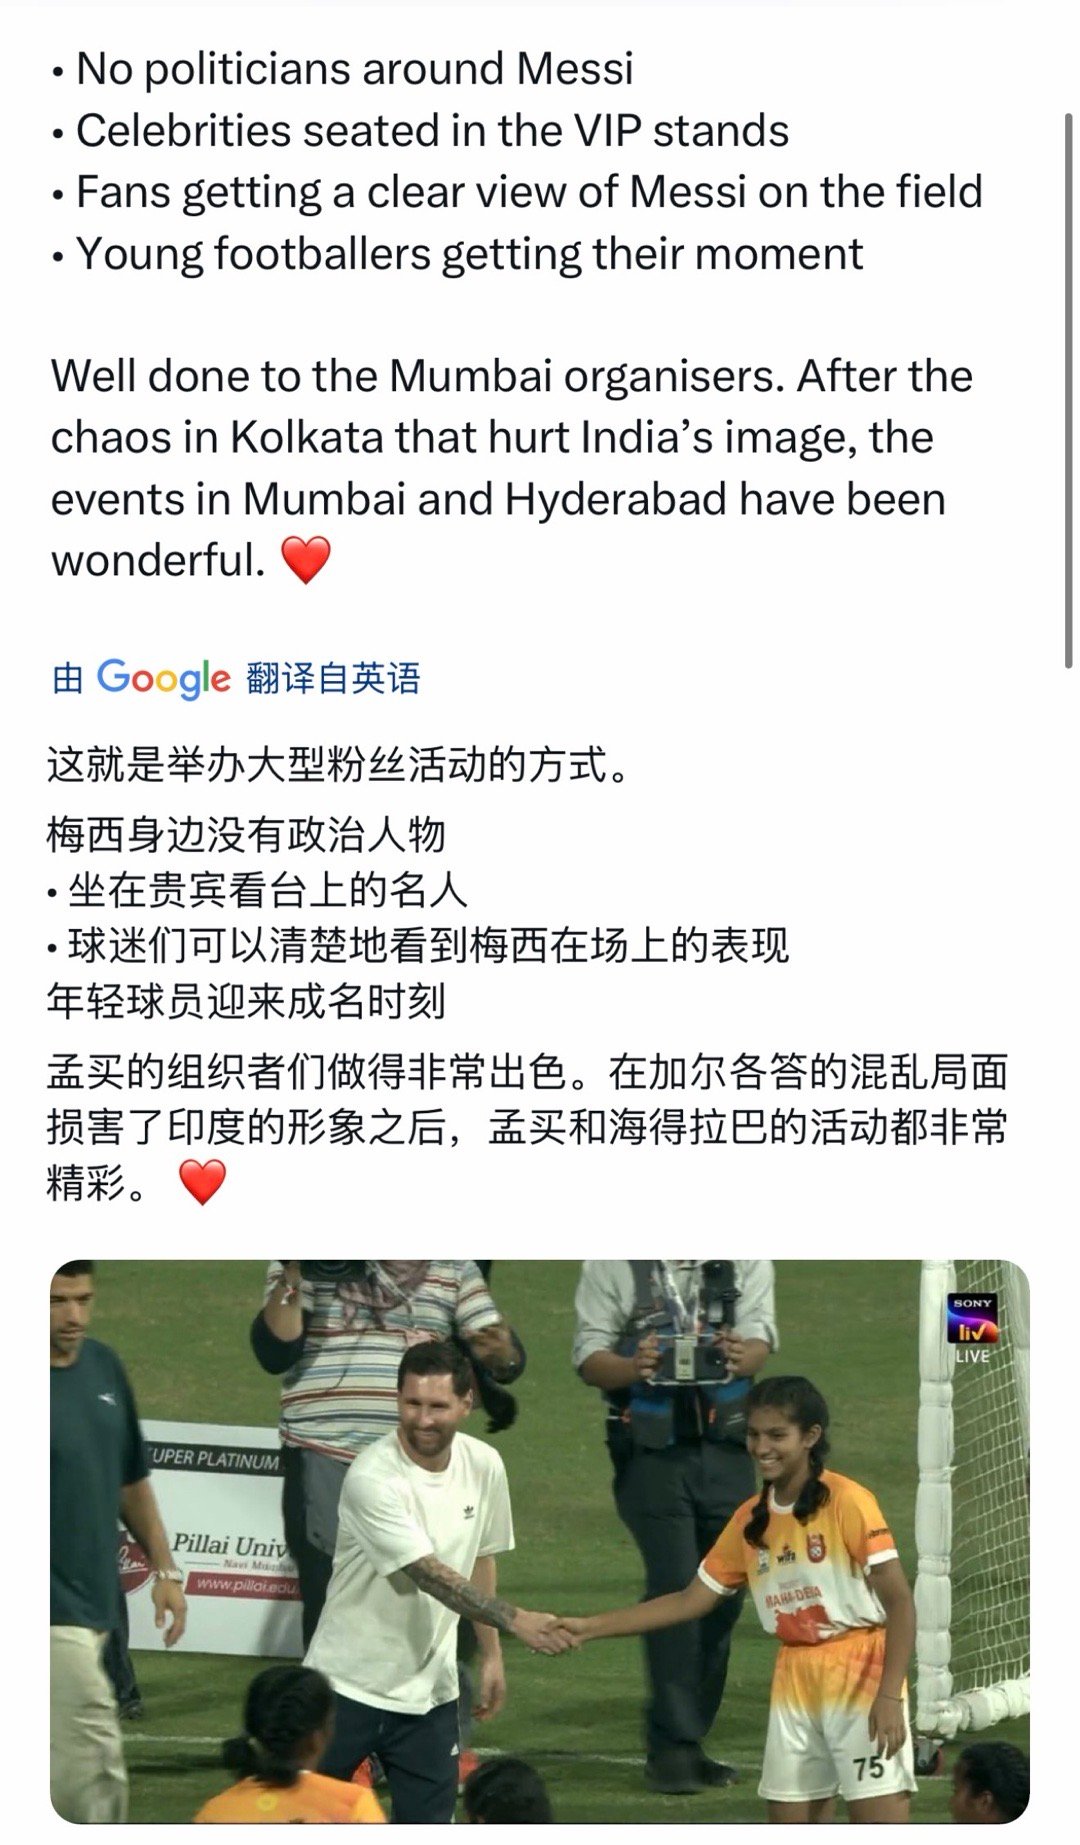
Task: Click the handshake in the photo
Action: pos(549,1631)
